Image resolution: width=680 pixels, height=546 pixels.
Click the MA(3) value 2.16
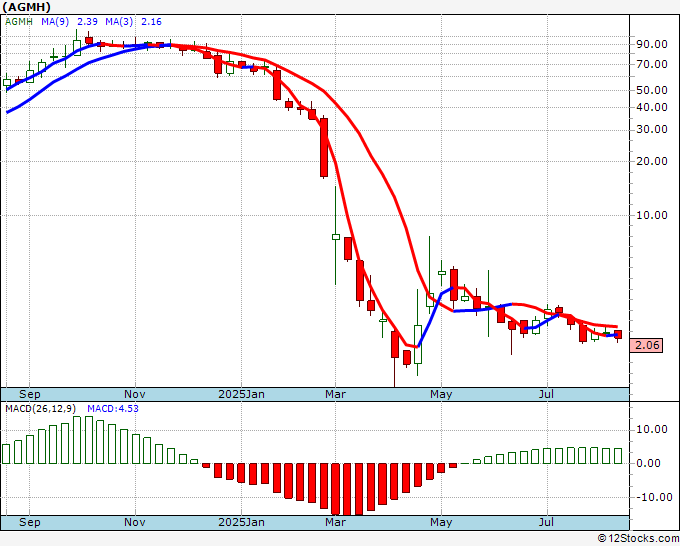(x=151, y=21)
